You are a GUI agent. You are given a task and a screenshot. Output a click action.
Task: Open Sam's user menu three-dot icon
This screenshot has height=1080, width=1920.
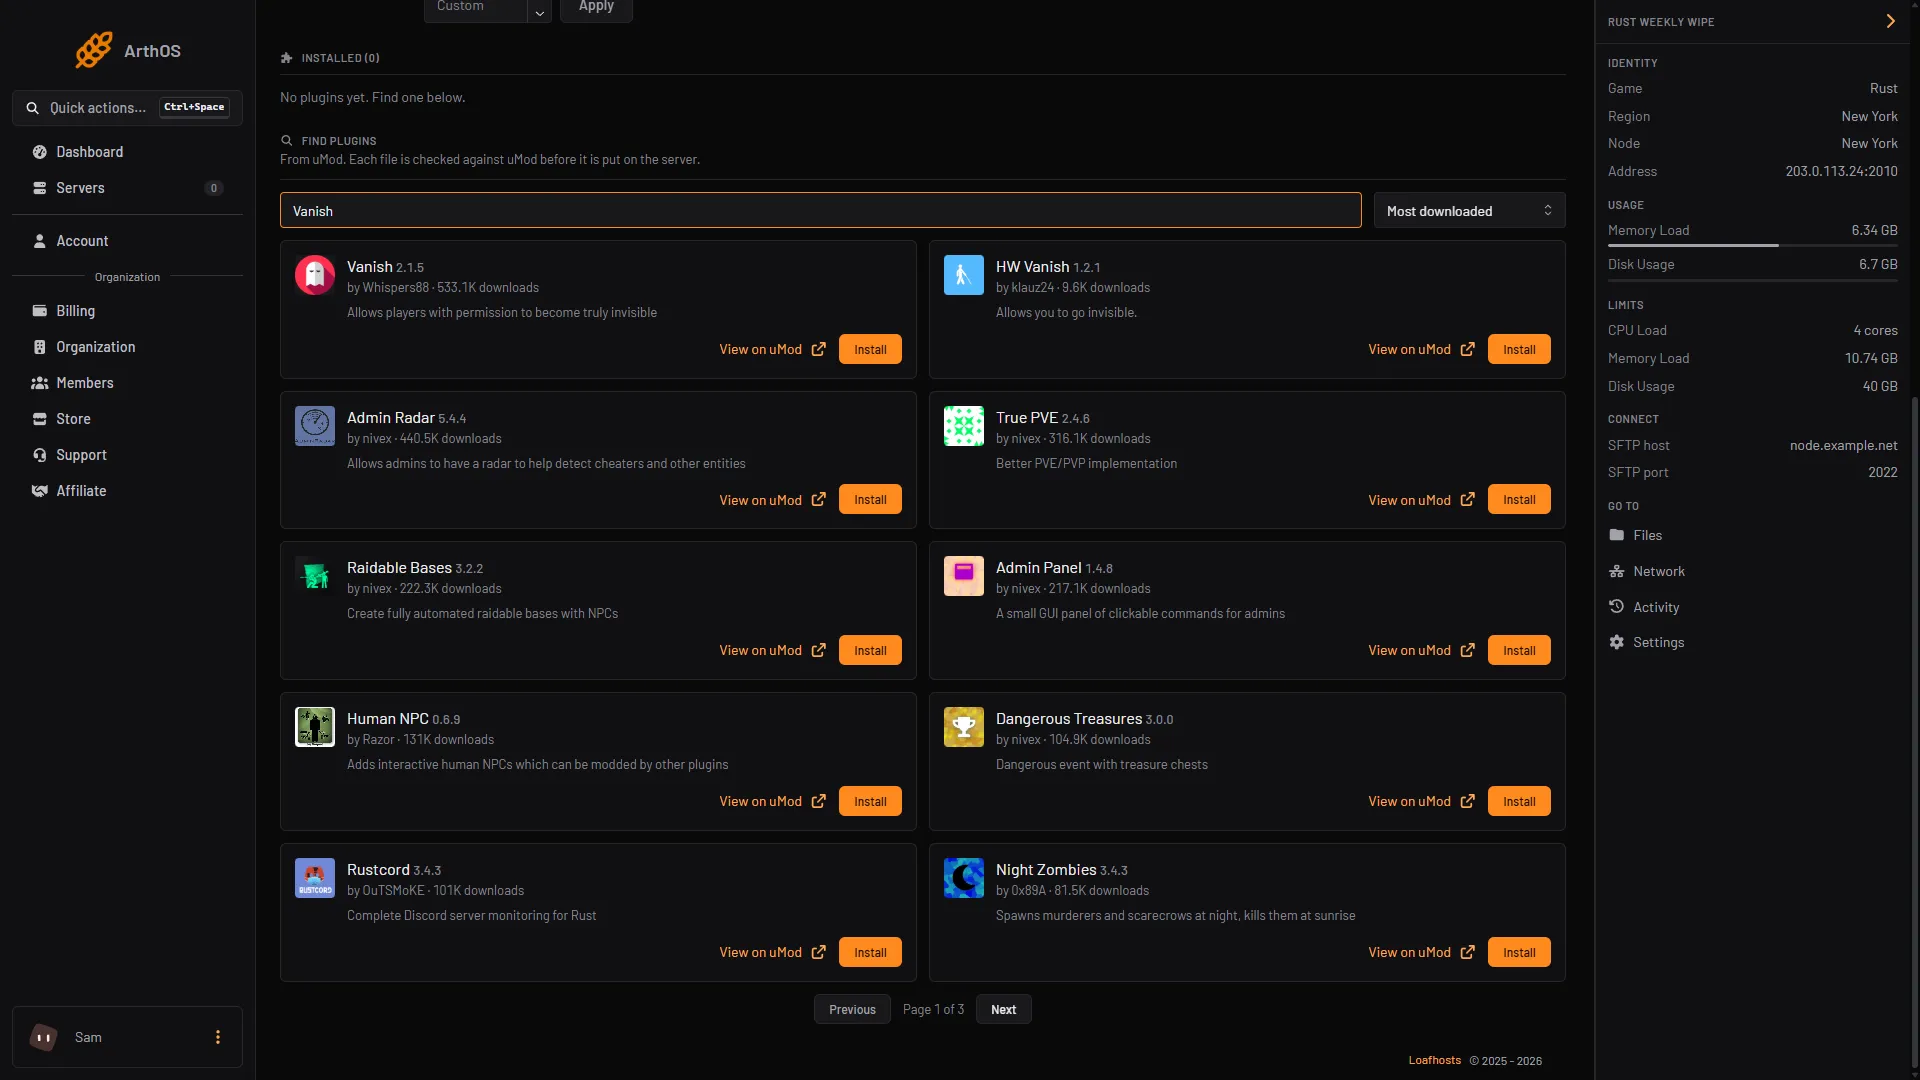click(x=218, y=1037)
